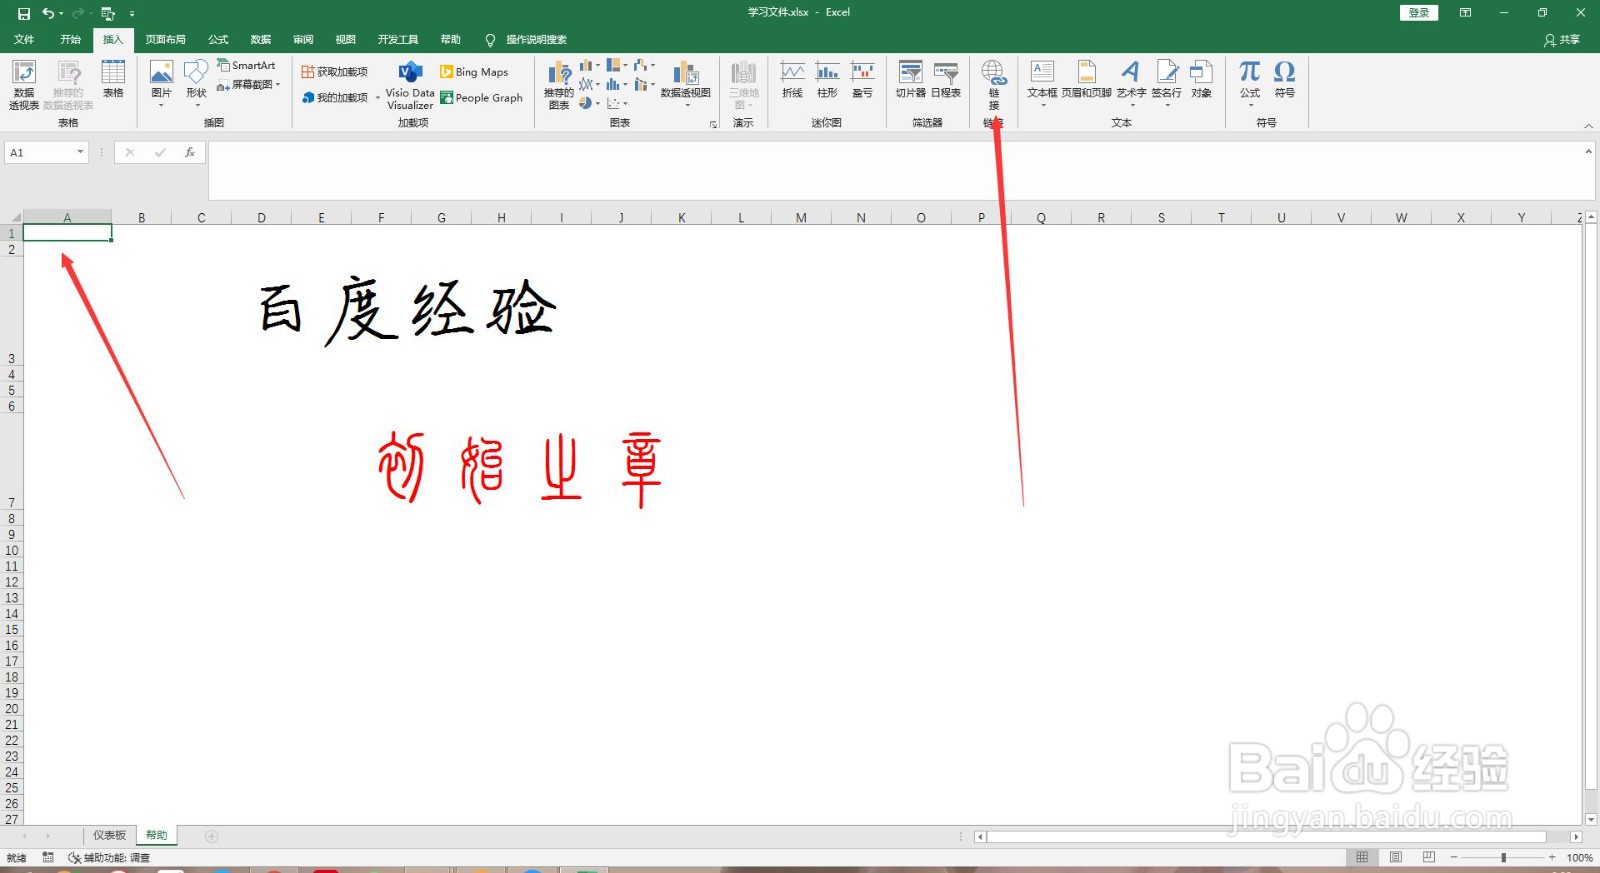
Task: Click the Signature Line (签名行) icon
Action: point(1166,84)
